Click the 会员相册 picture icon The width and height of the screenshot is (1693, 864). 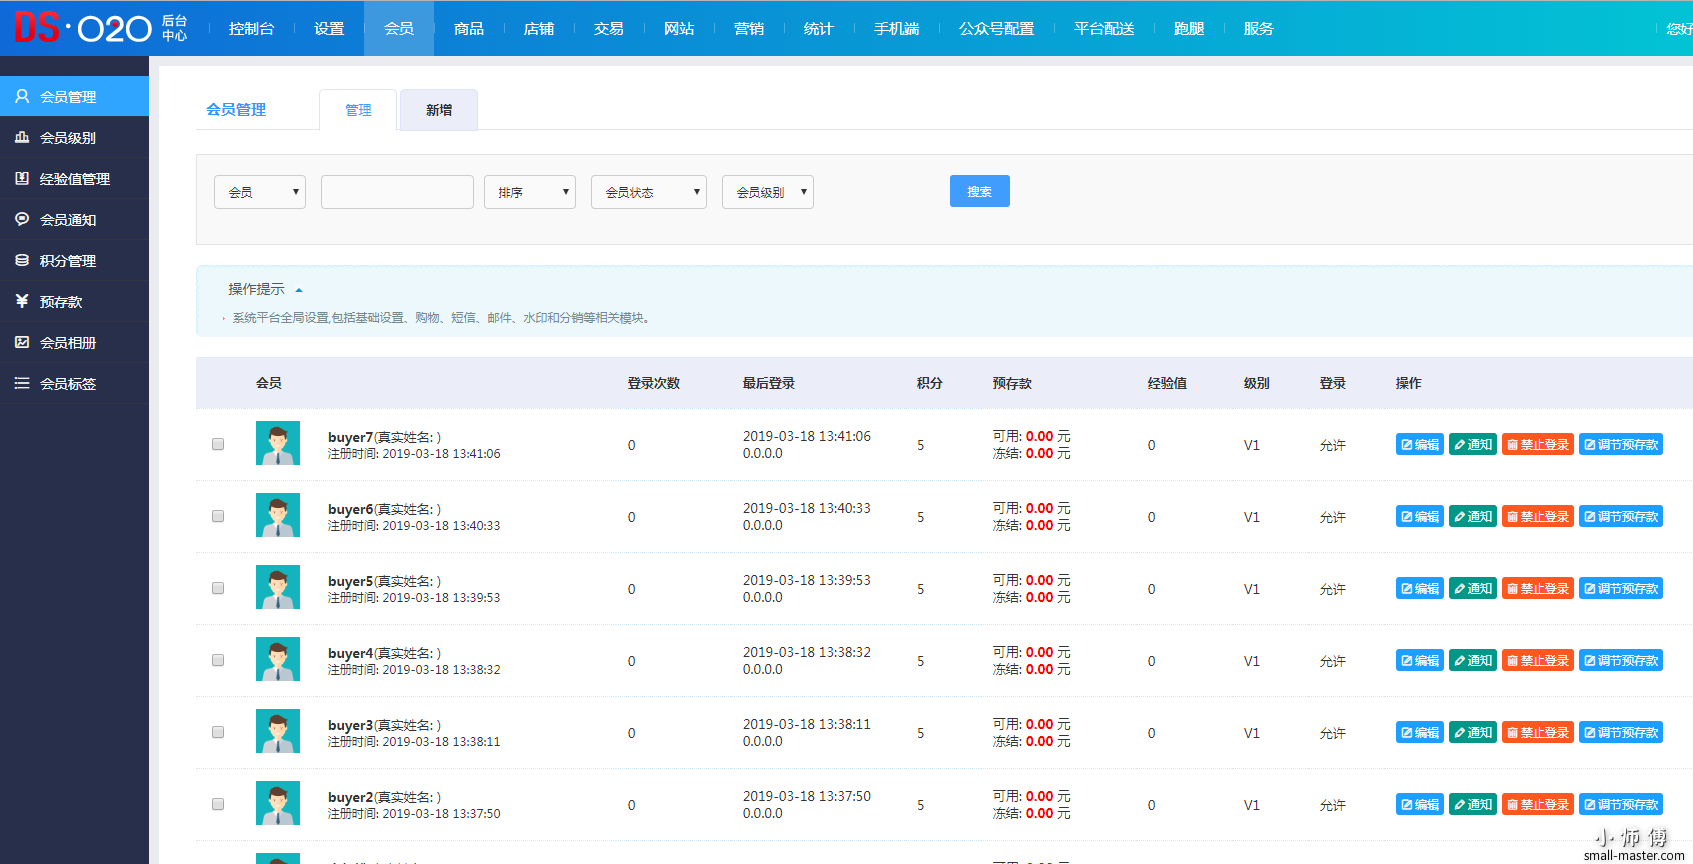click(x=22, y=342)
